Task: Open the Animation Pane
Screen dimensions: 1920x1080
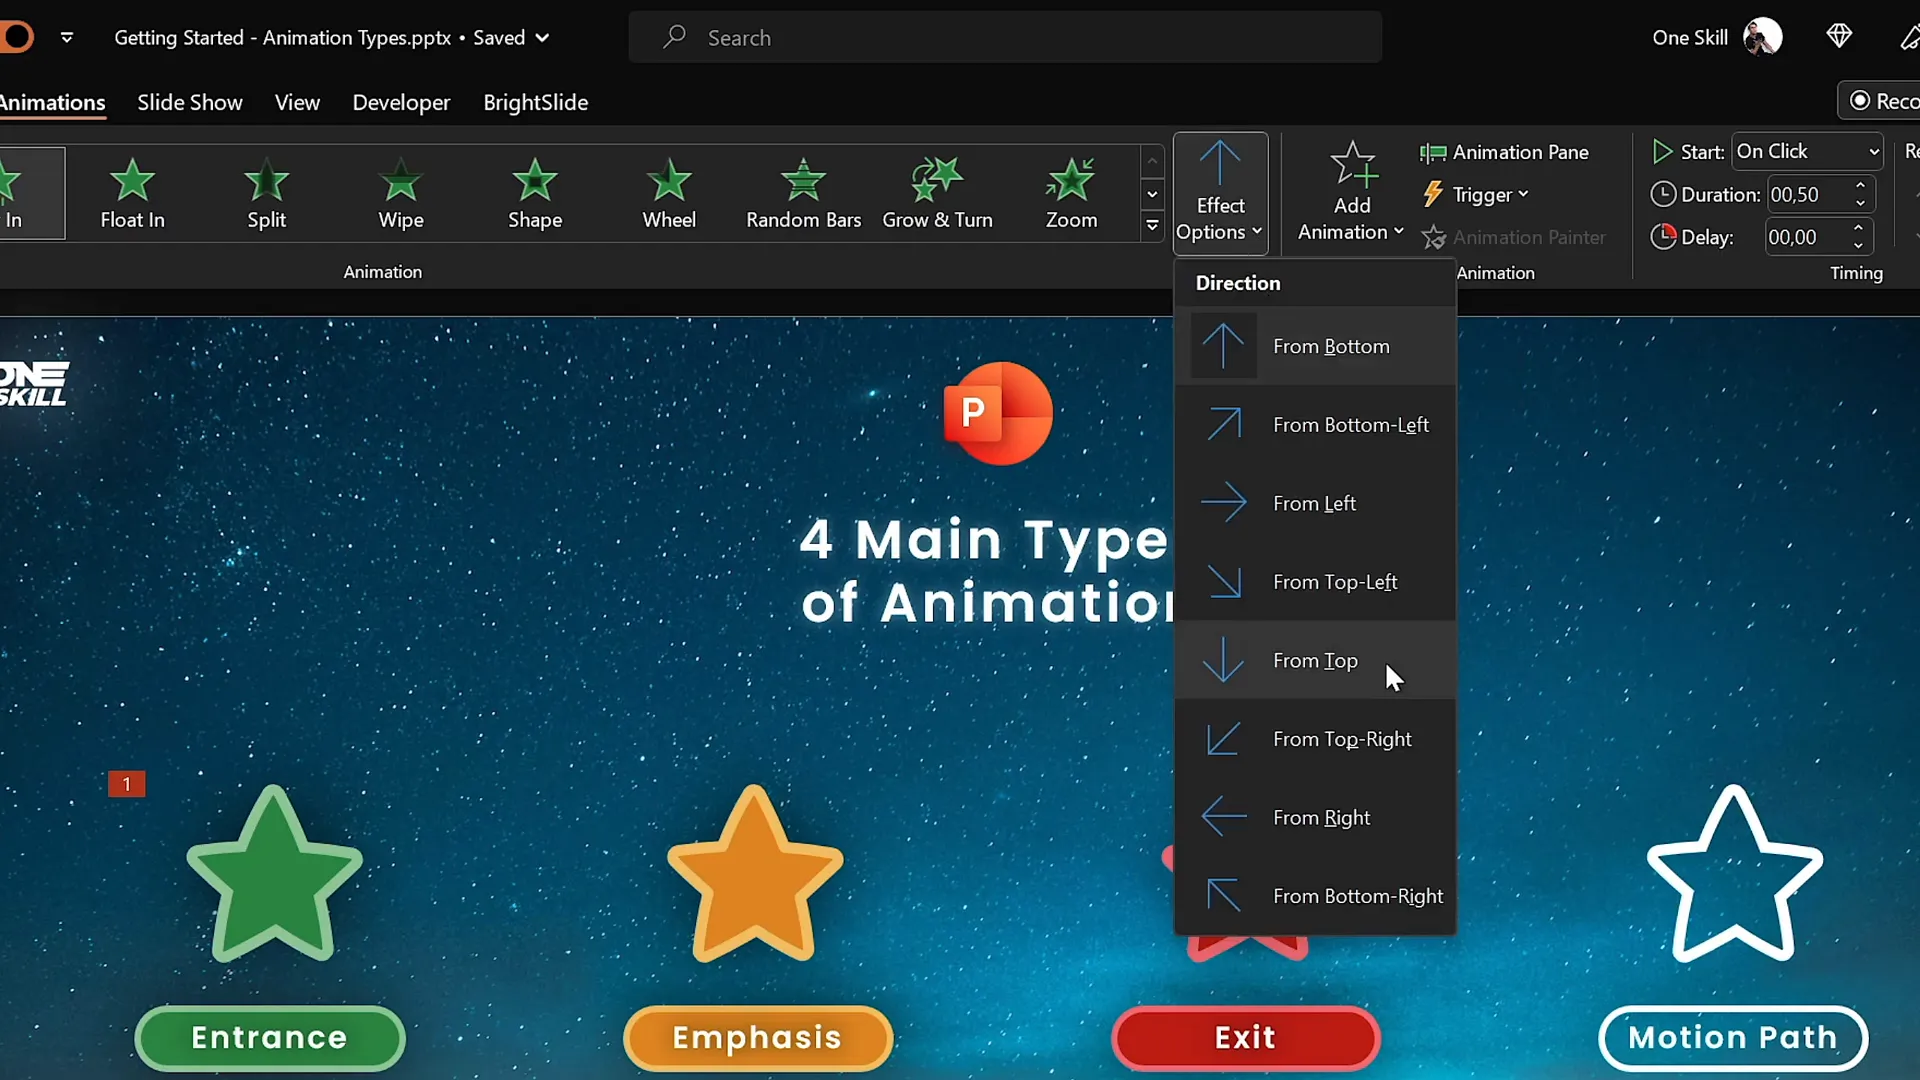Action: pos(1505,152)
